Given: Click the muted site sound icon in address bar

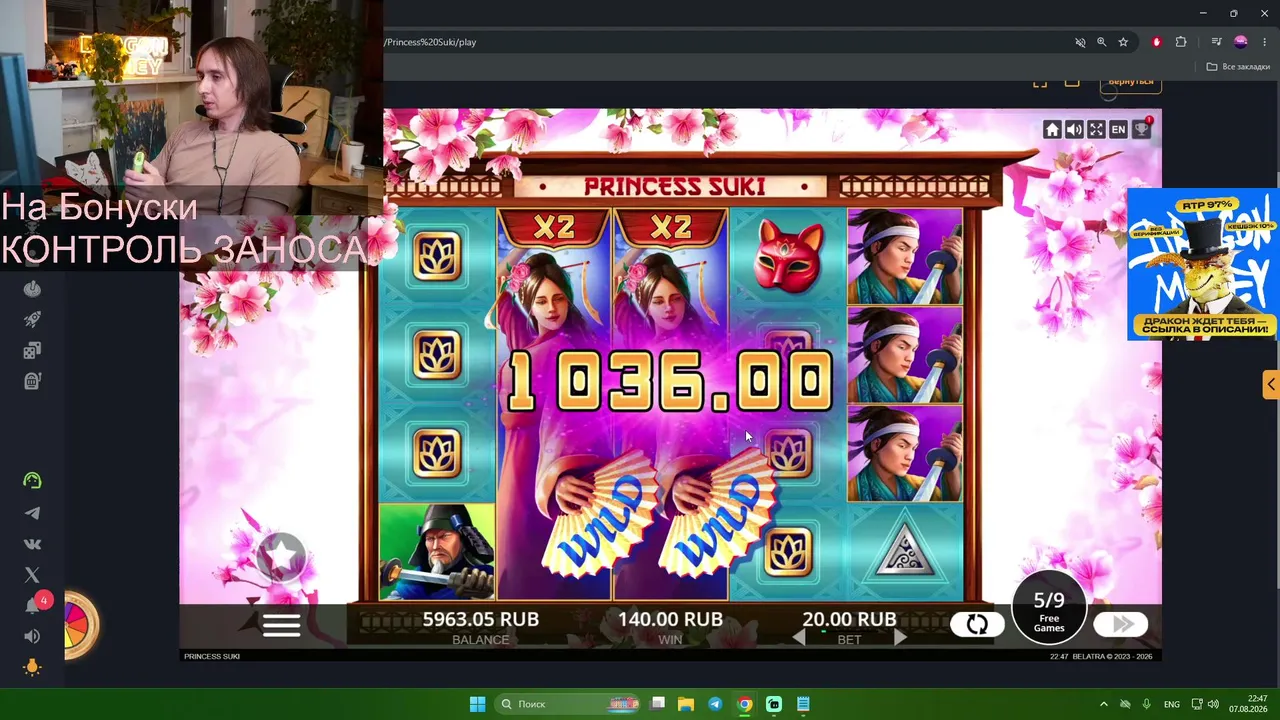Looking at the screenshot, I should pos(1080,42).
